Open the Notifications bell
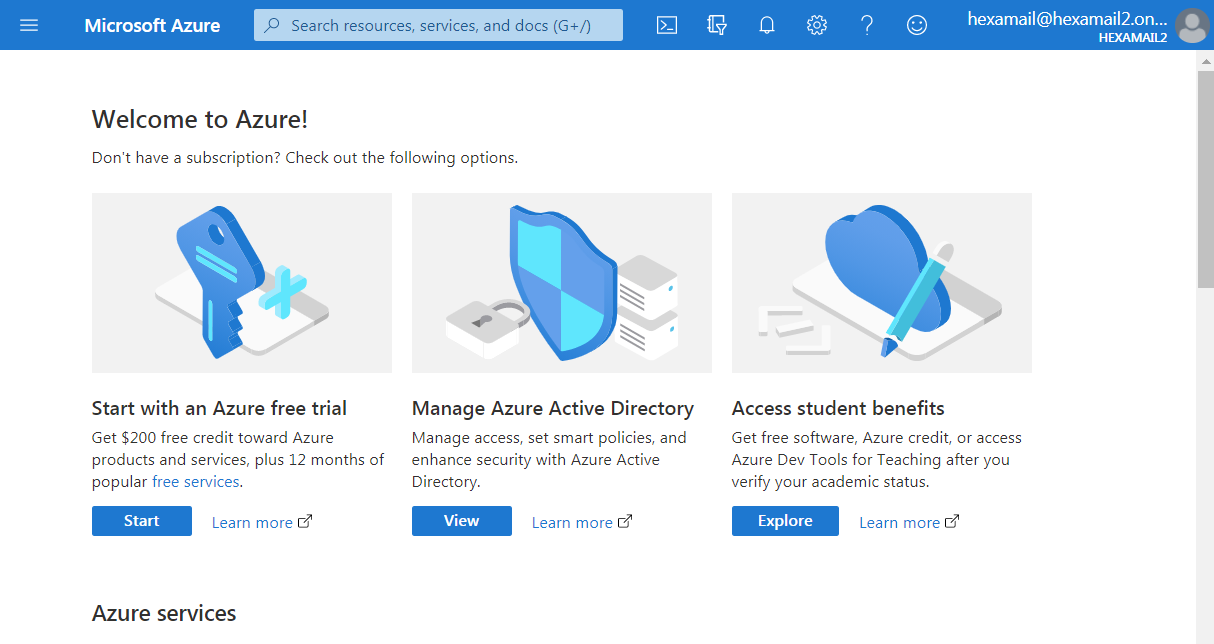The height and width of the screenshot is (644, 1214). point(767,25)
